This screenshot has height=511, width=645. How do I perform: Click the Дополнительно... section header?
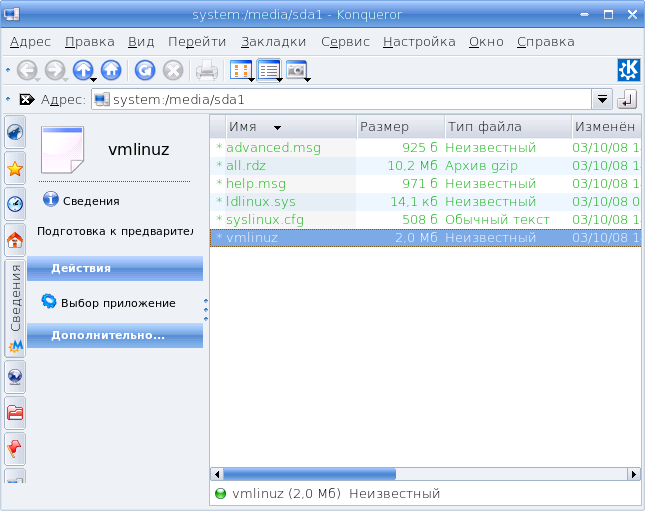(x=115, y=335)
